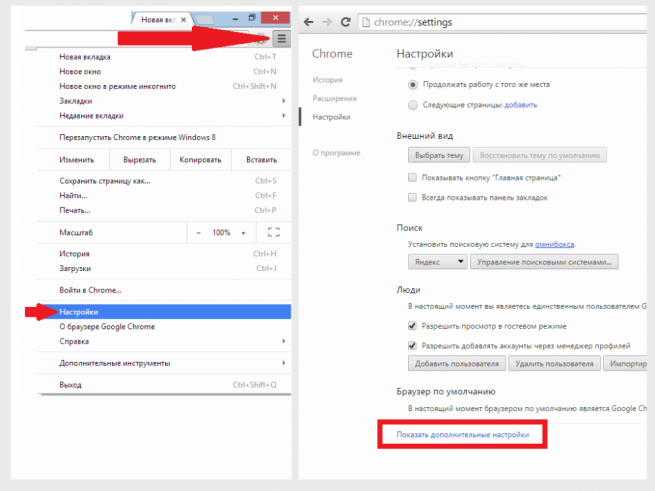
Task: Open Настройки in settings sidebar
Action: [332, 117]
